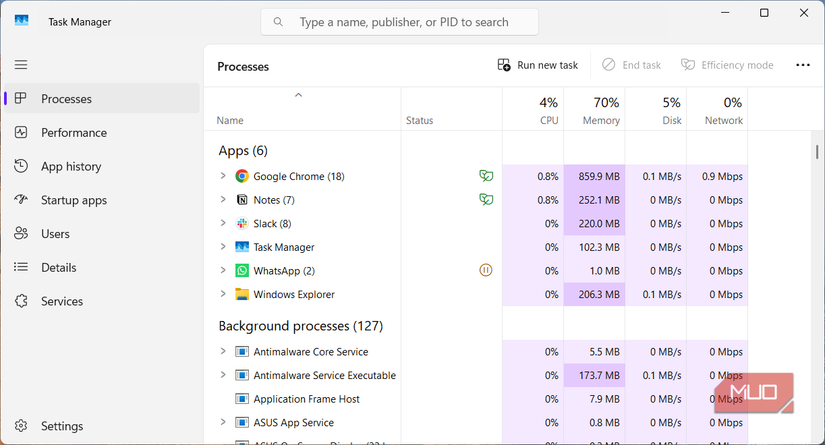Screen dimensions: 825x445
Task: Click the 102.3 MB memory cell
Action: pyautogui.click(x=595, y=247)
